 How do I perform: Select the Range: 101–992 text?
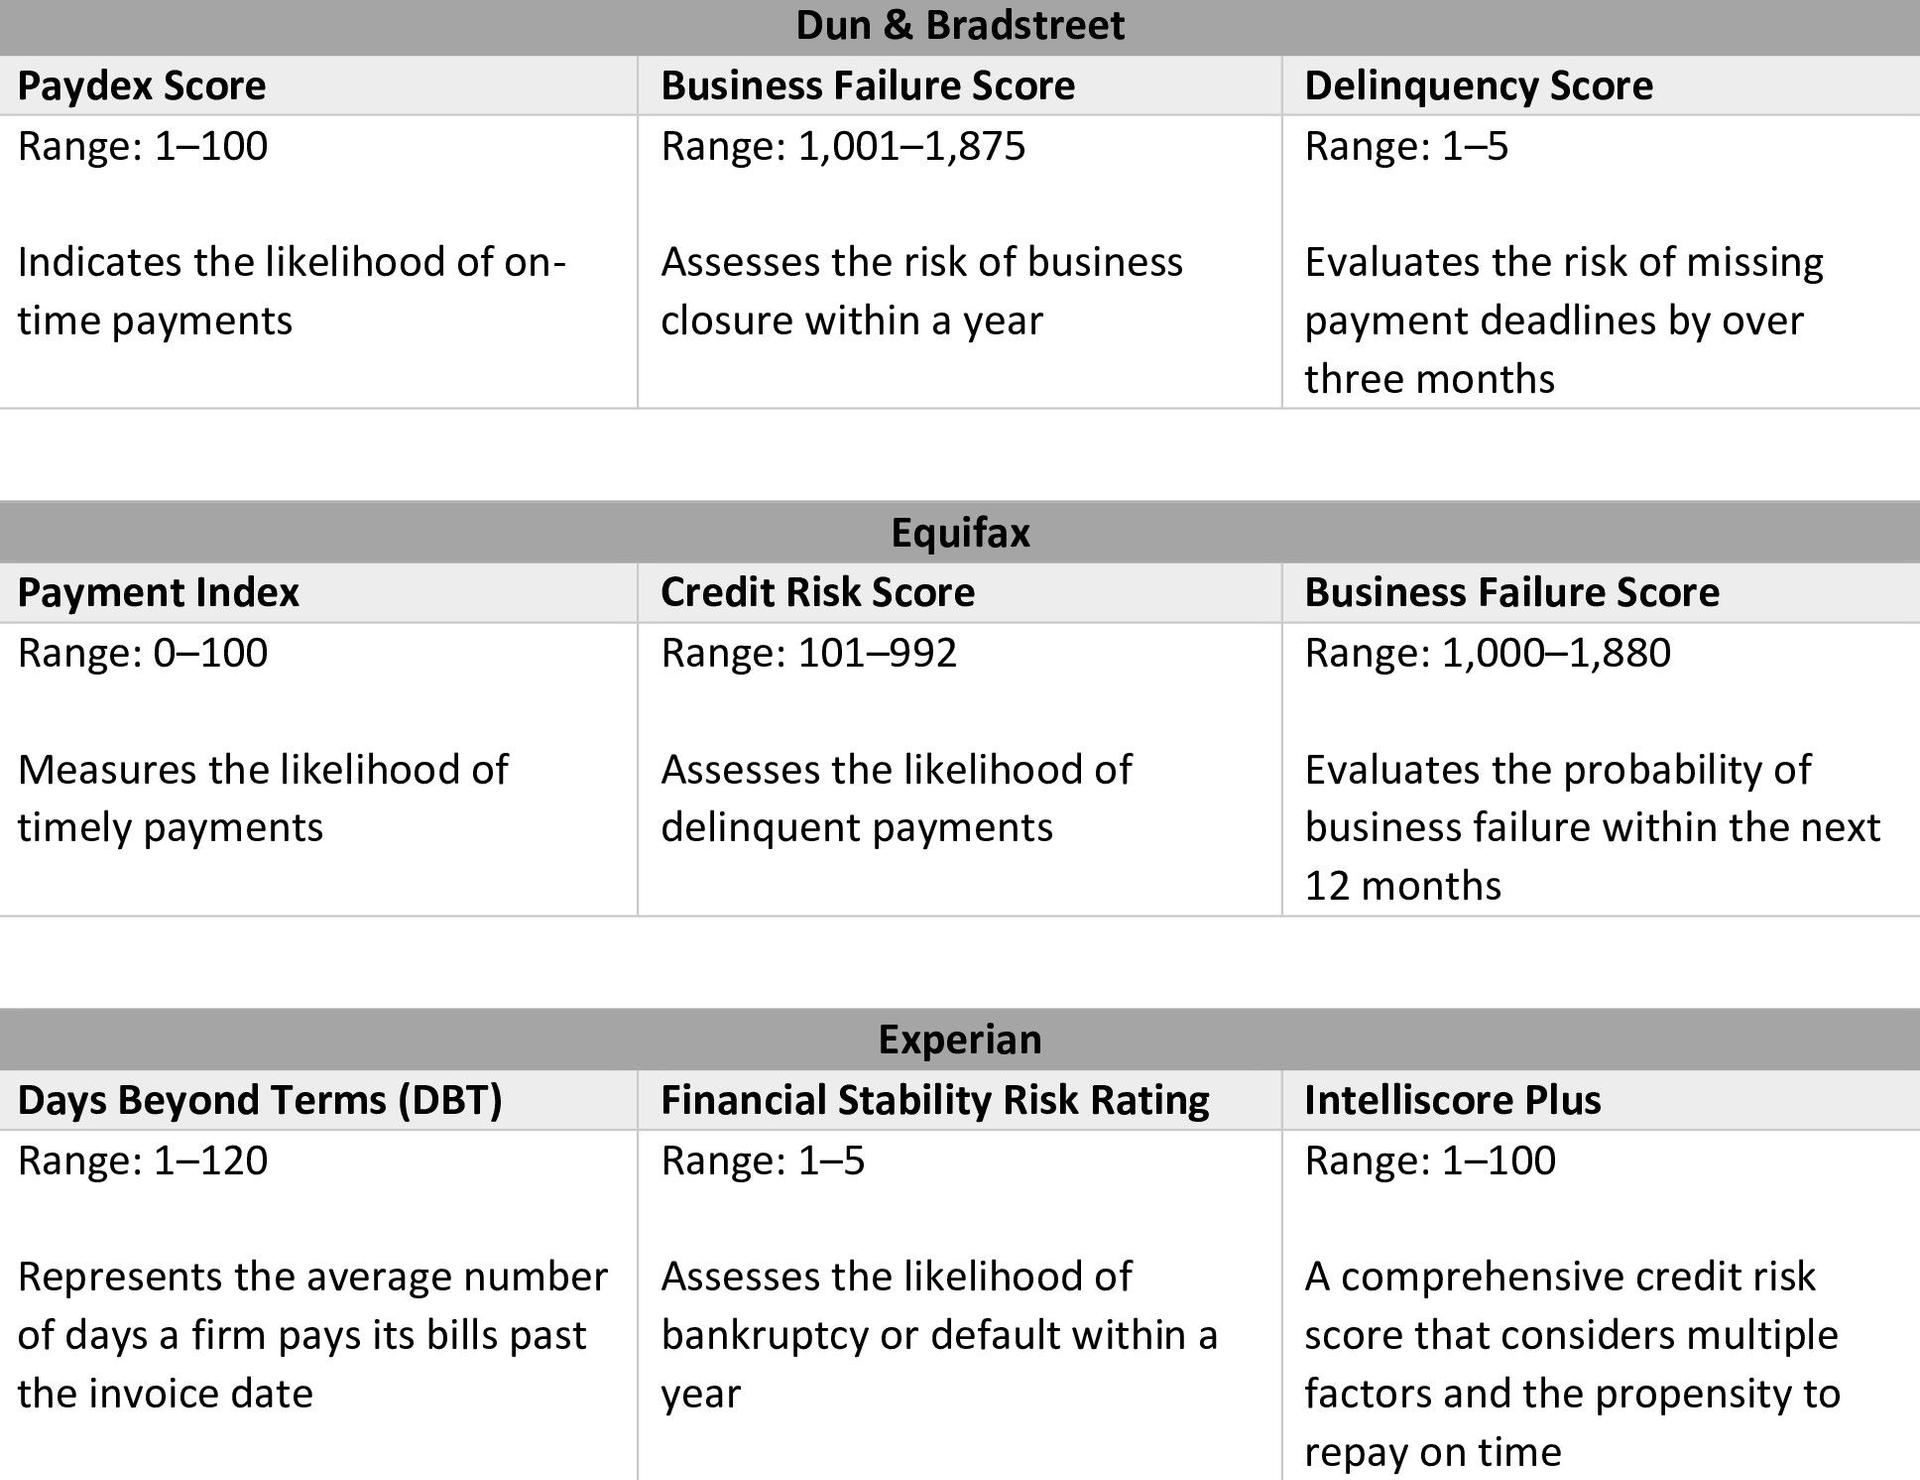point(808,654)
